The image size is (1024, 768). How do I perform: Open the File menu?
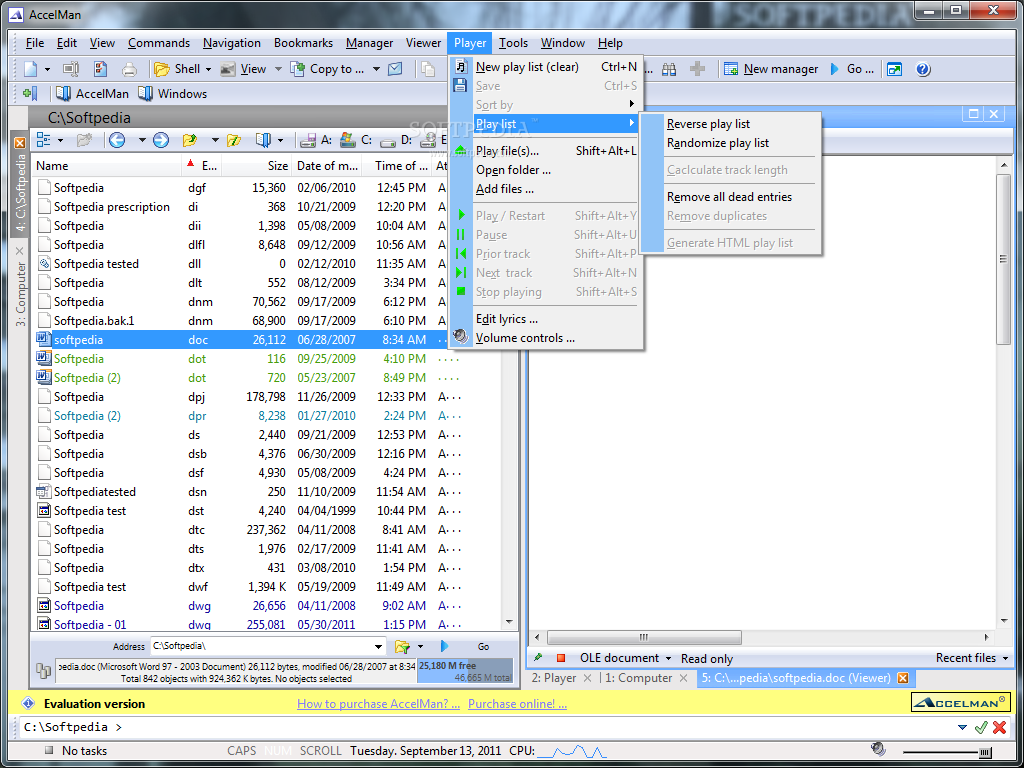click(35, 43)
